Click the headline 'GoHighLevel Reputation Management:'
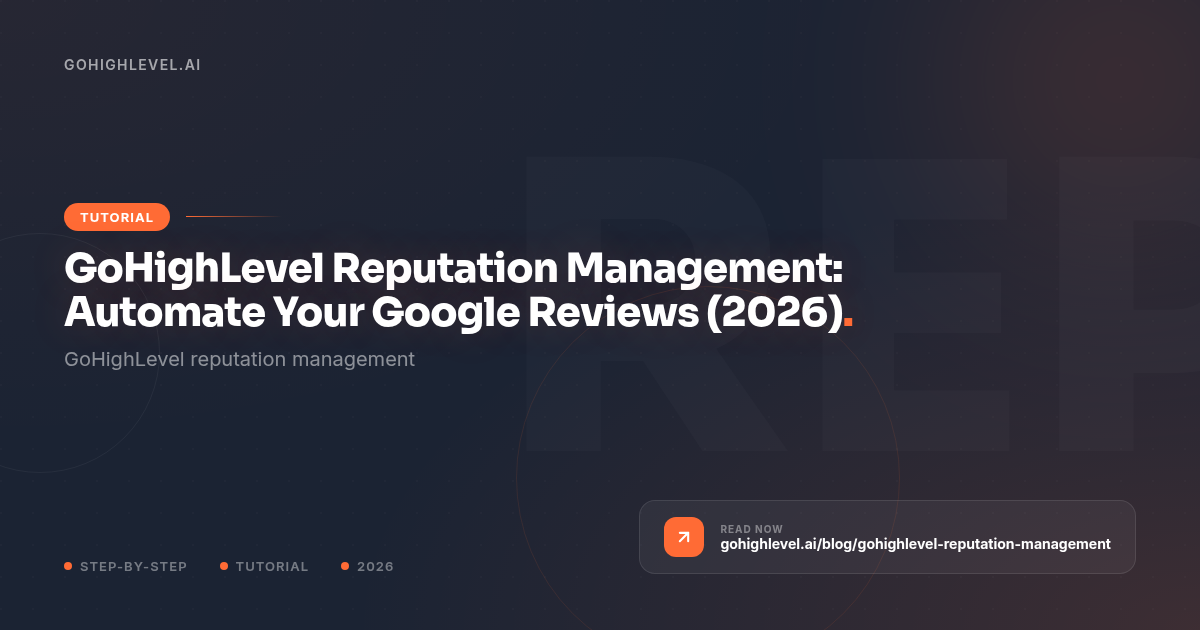This screenshot has width=1200, height=630. tap(454, 269)
